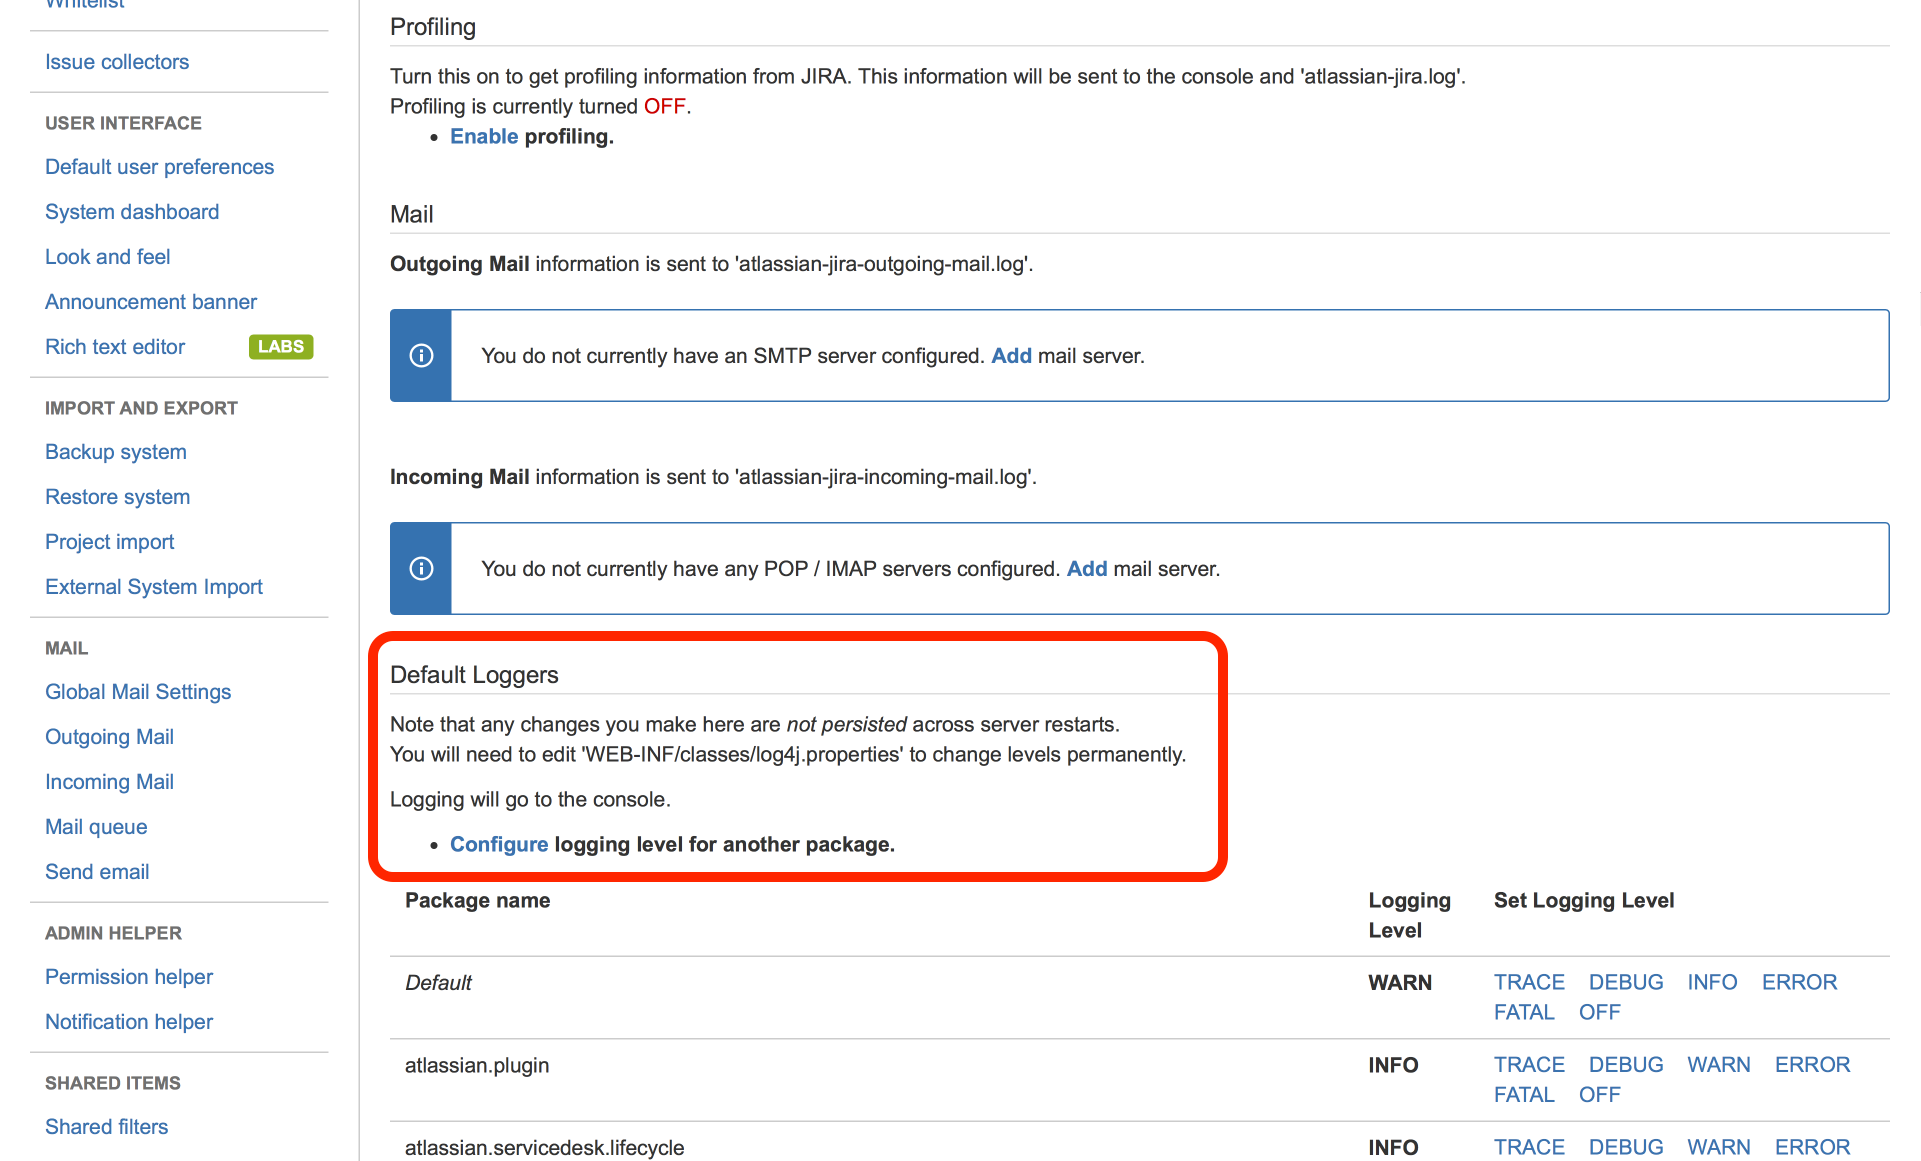Screen dimensions: 1921x1161
Task: Set atlassian.servicedesk.lifecycle logging to ERROR
Action: [x=1812, y=1147]
